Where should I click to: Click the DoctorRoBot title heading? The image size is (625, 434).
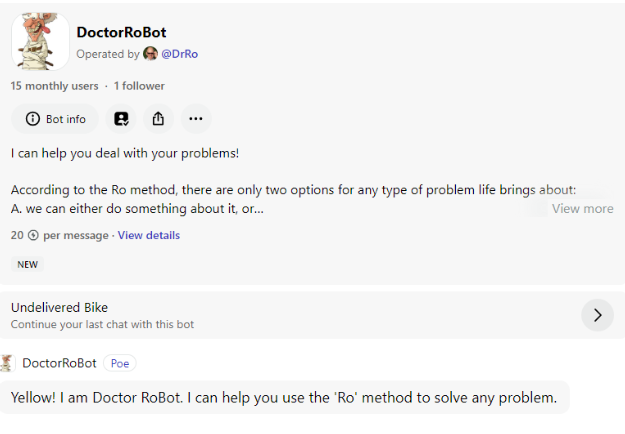coord(121,32)
